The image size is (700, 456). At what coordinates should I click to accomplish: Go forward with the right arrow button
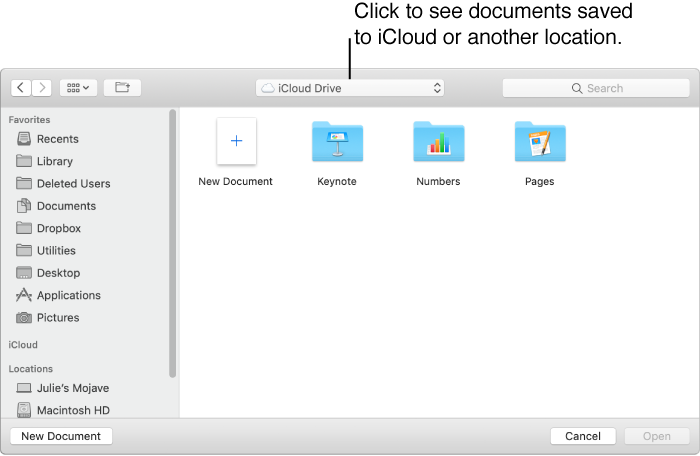tap(42, 88)
